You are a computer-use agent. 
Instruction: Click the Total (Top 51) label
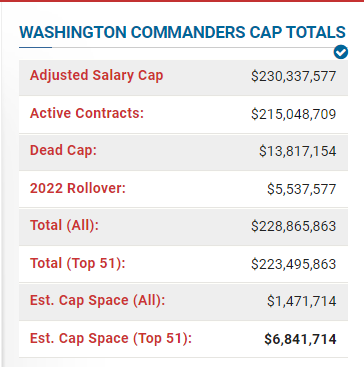coord(78,263)
